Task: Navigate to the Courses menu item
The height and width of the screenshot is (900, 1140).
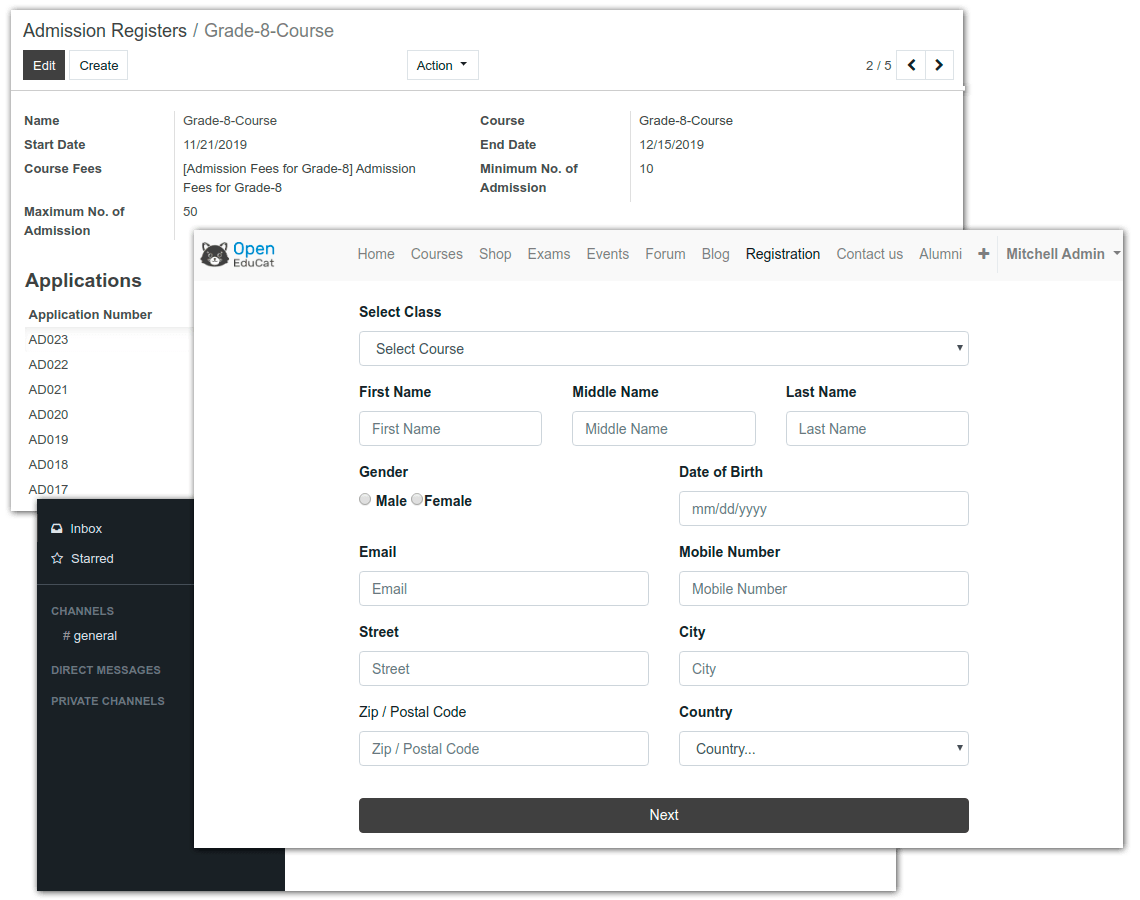Action: tap(436, 253)
